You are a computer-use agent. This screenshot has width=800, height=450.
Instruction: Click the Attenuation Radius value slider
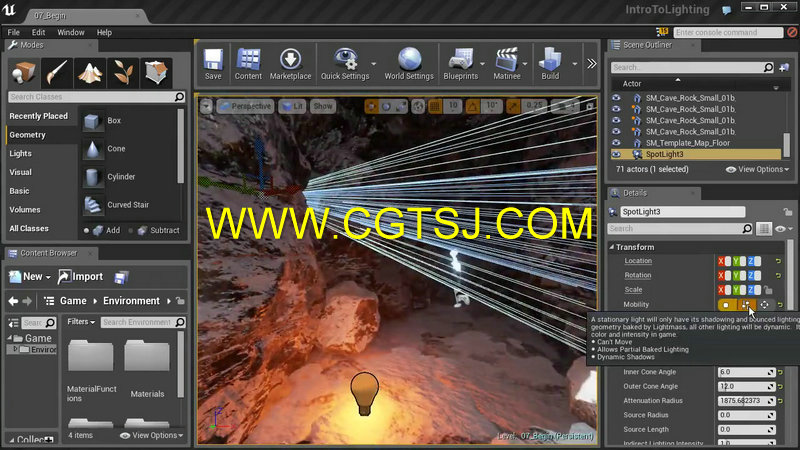pos(746,401)
